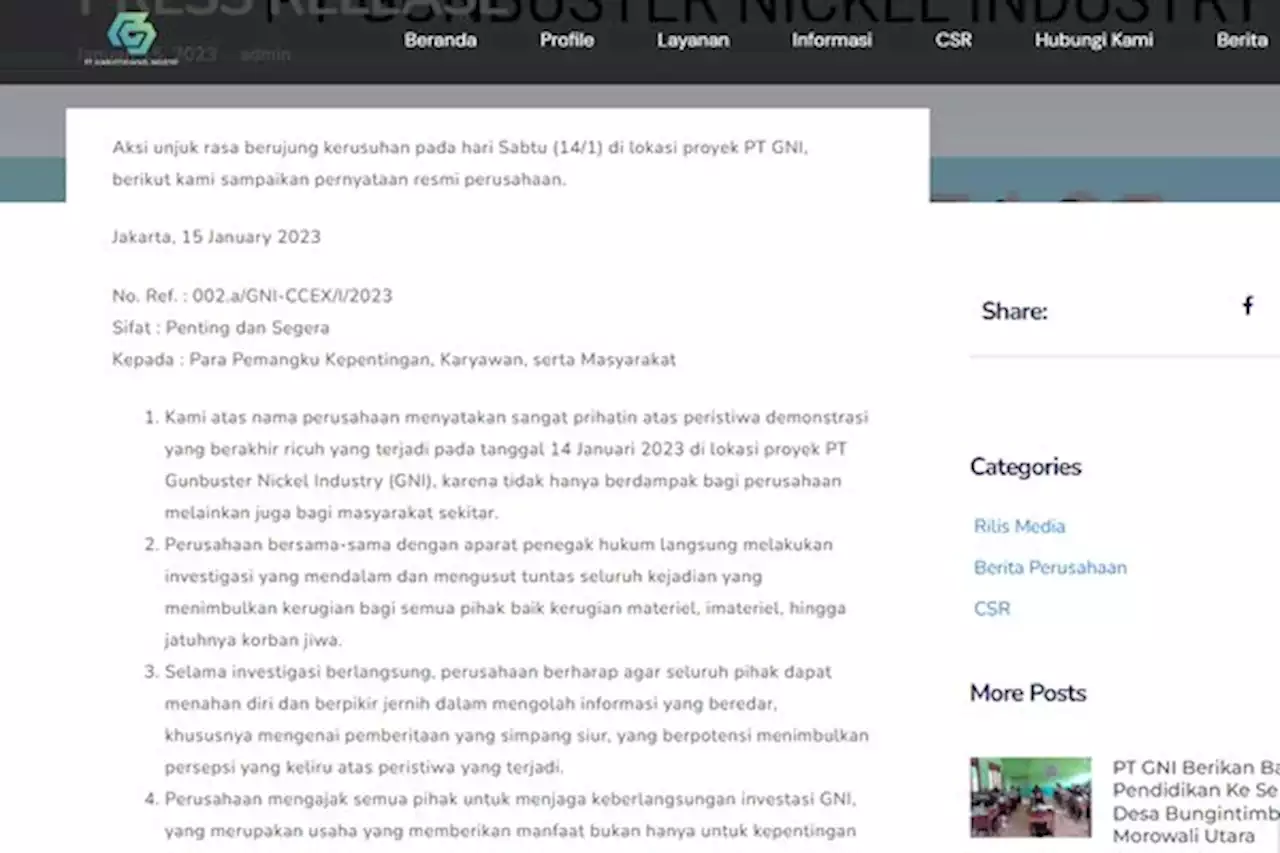Image resolution: width=1280 pixels, height=853 pixels.
Task: Click the admin author link
Action: pos(265,54)
